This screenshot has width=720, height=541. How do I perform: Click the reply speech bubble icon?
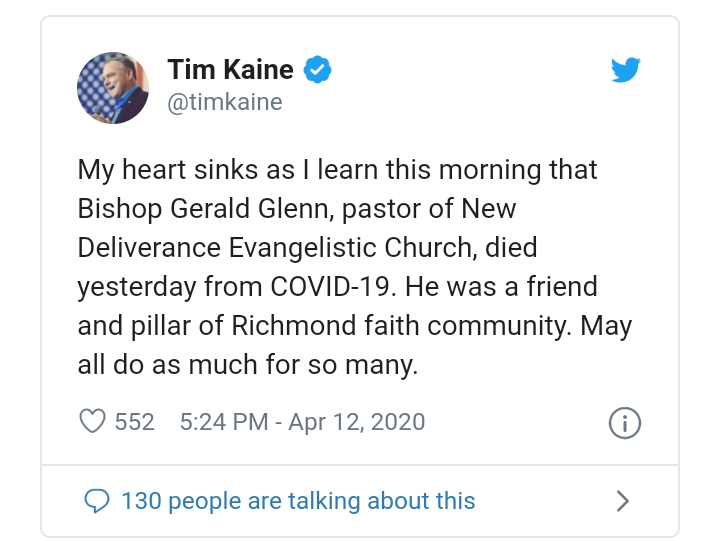pos(96,500)
